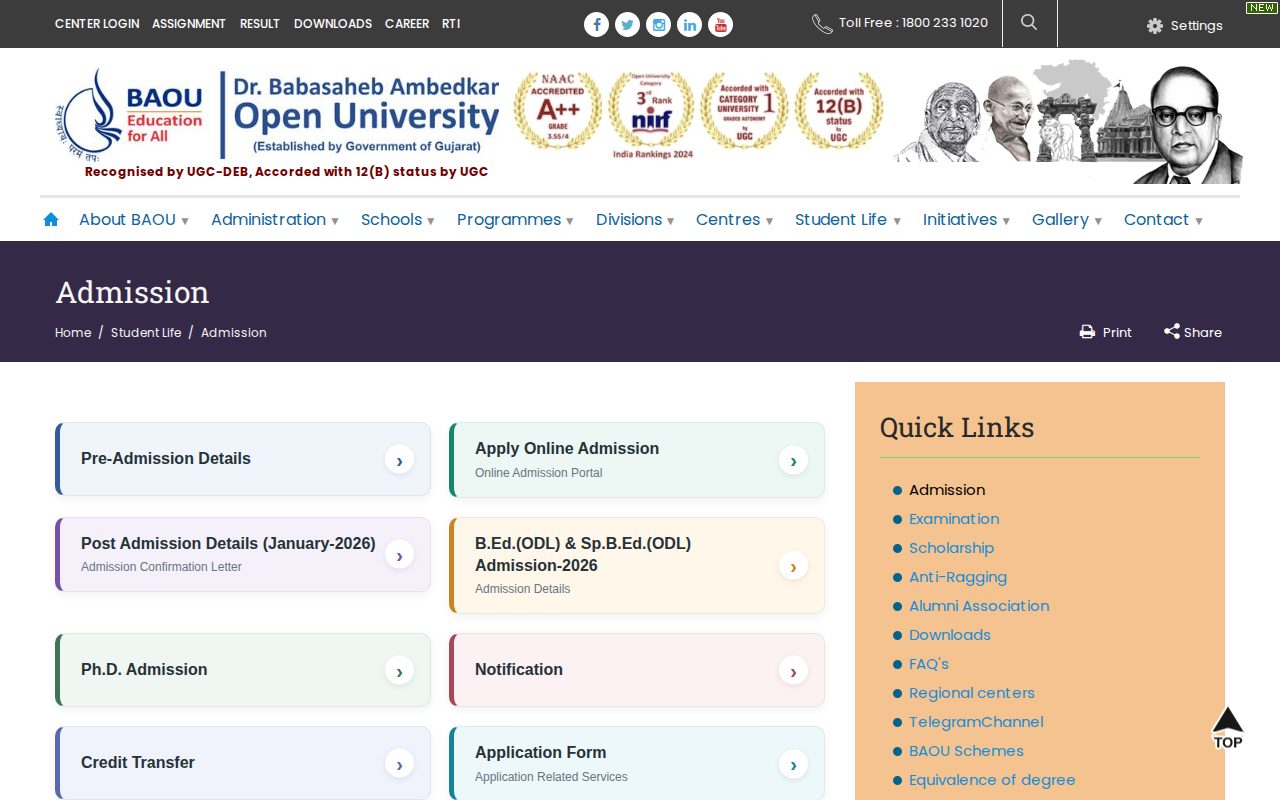
Task: Open TelegramChannel in Quick Links
Action: coord(976,722)
